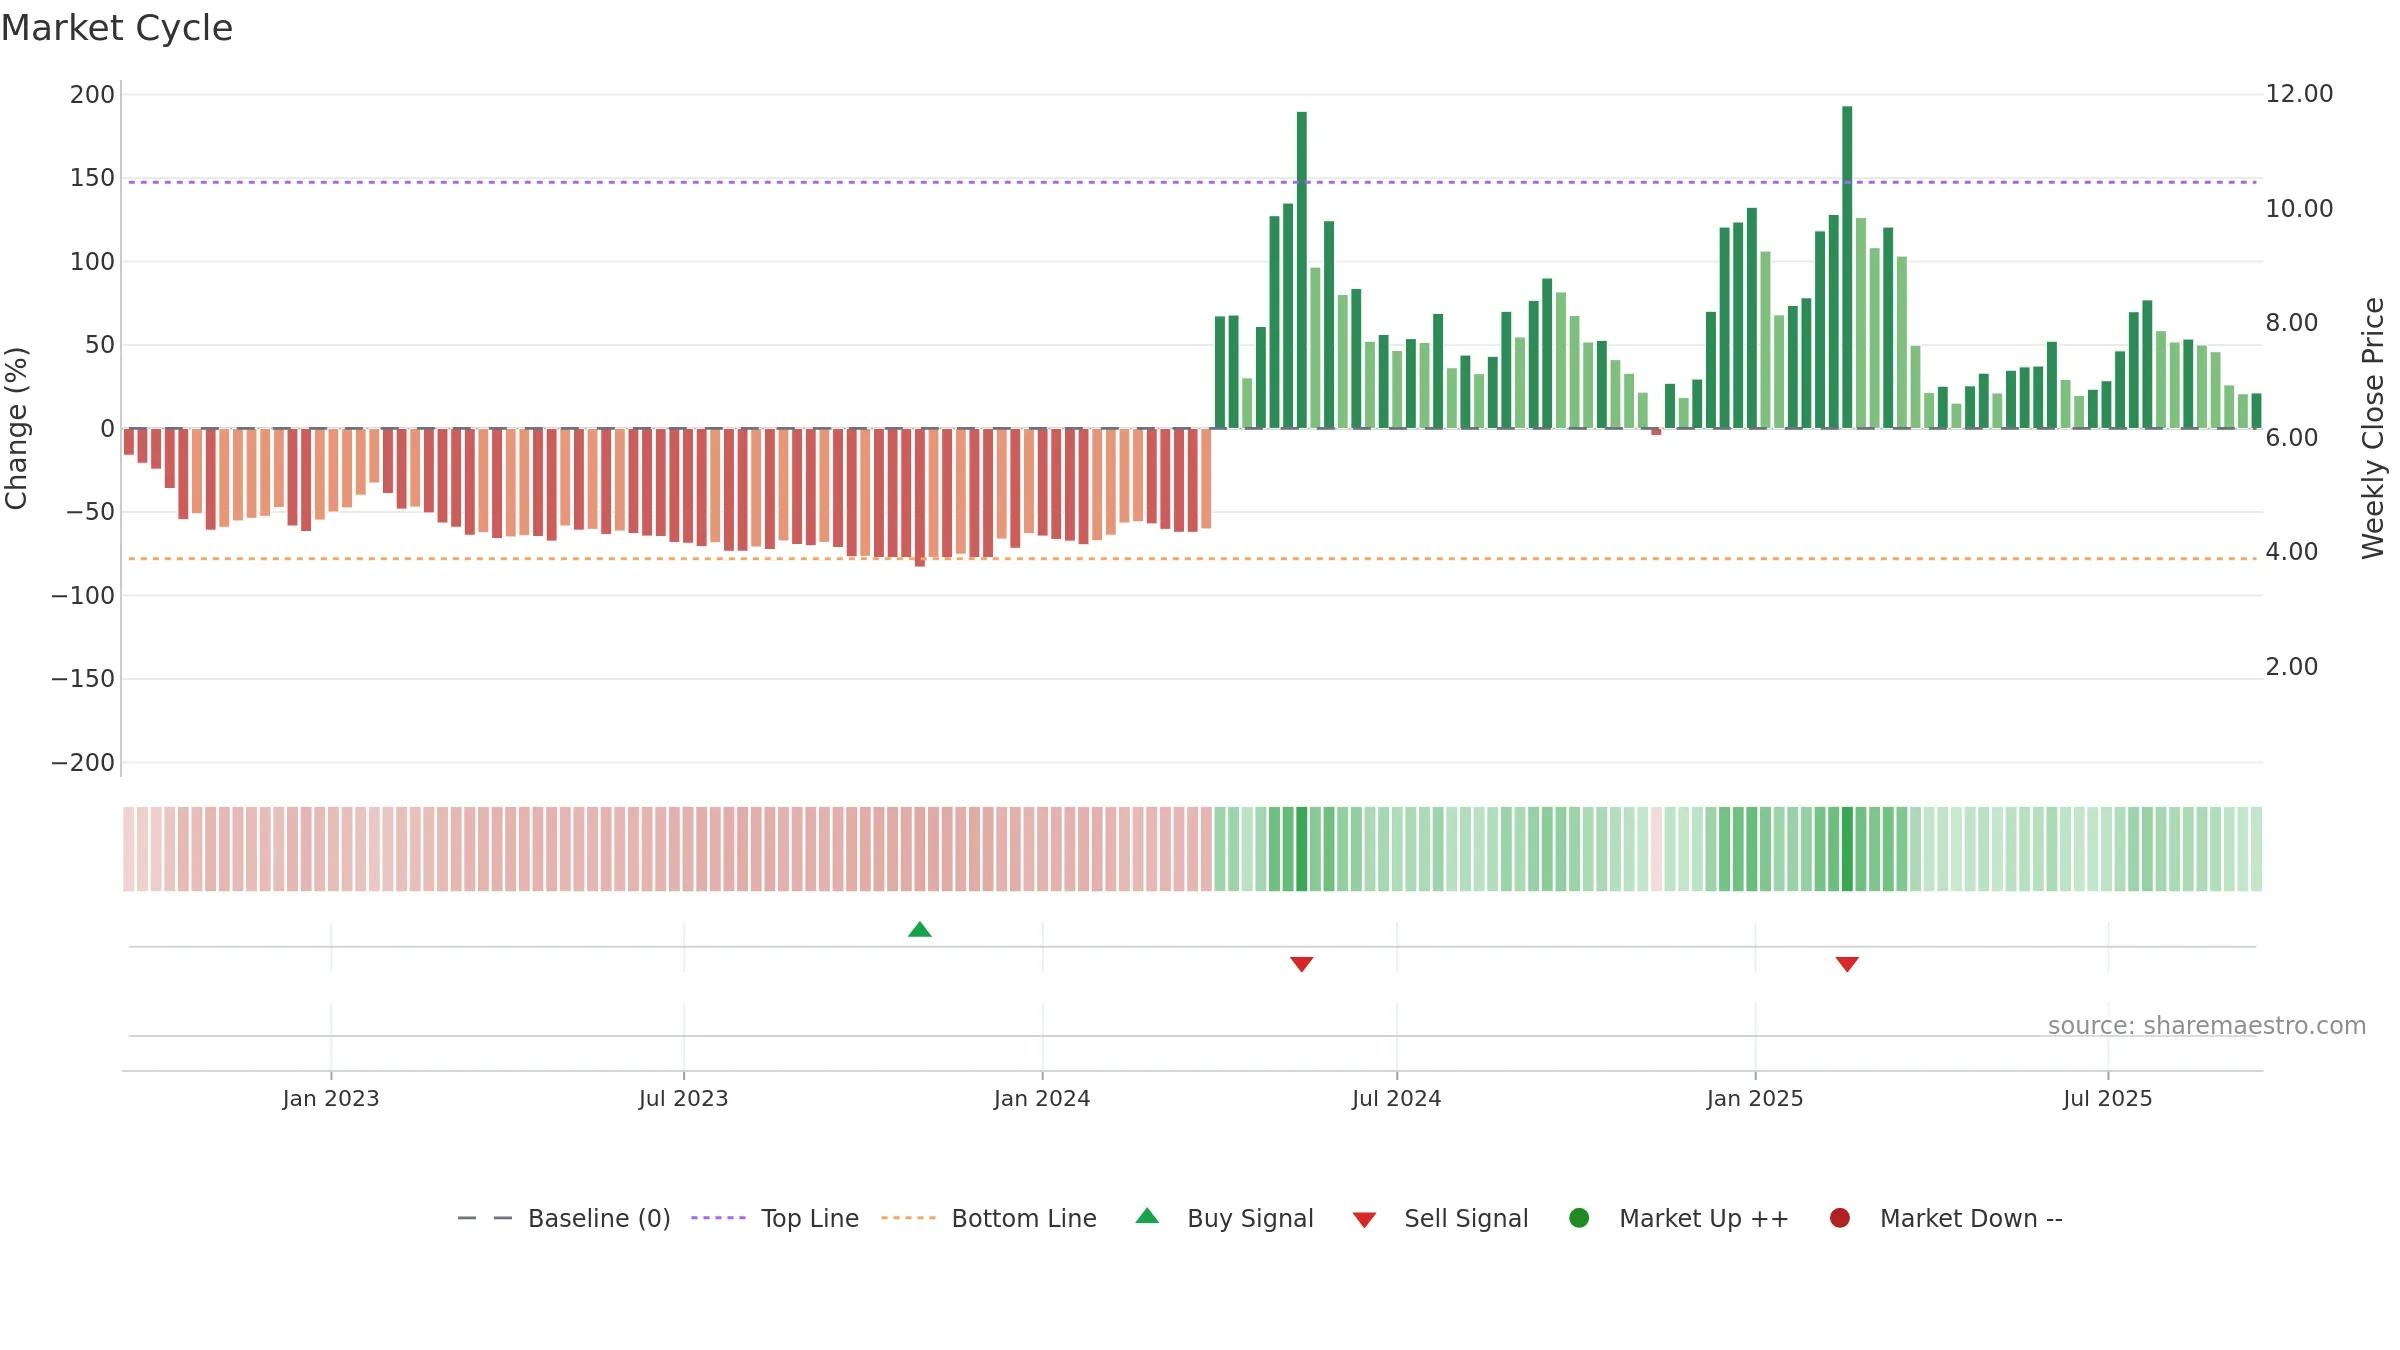The height and width of the screenshot is (1350, 2400).
Task: Click the Jan 2024 x-axis label
Action: (1042, 1099)
